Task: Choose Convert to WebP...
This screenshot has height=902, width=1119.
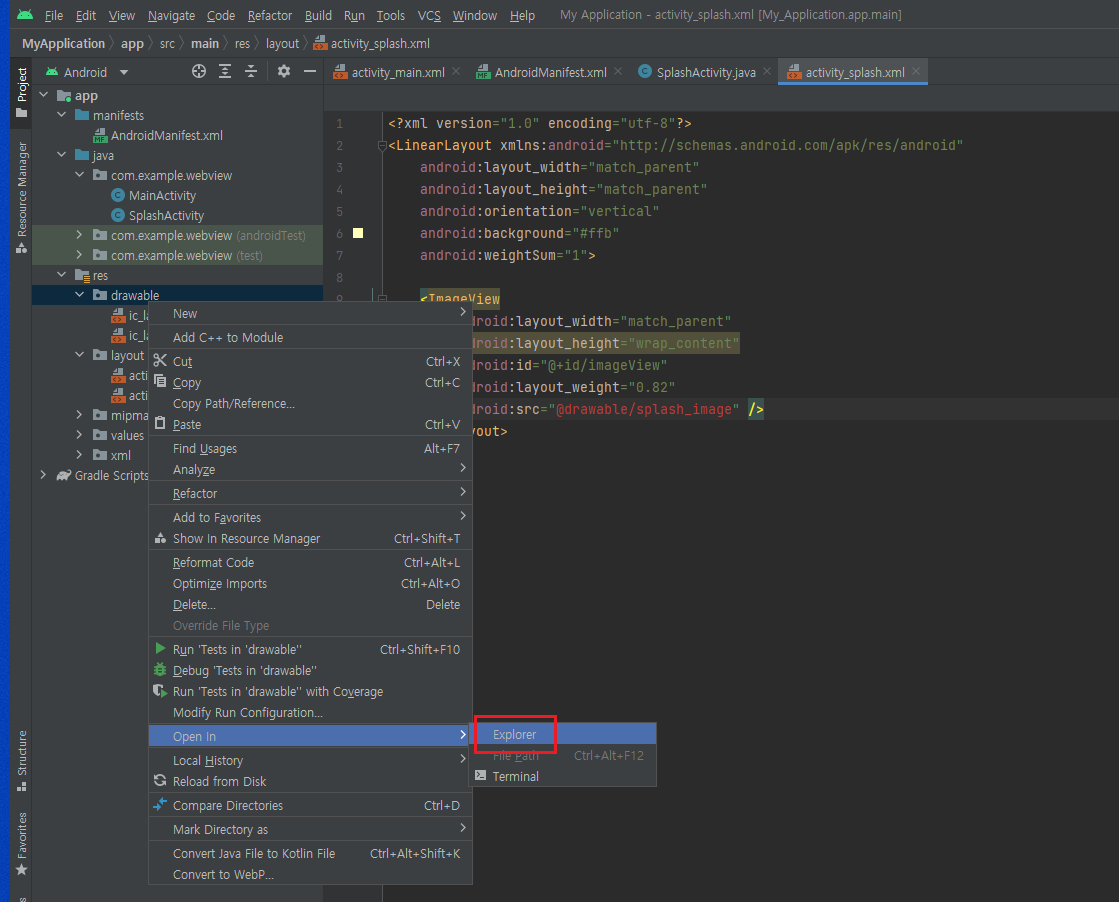Action: pos(310,875)
